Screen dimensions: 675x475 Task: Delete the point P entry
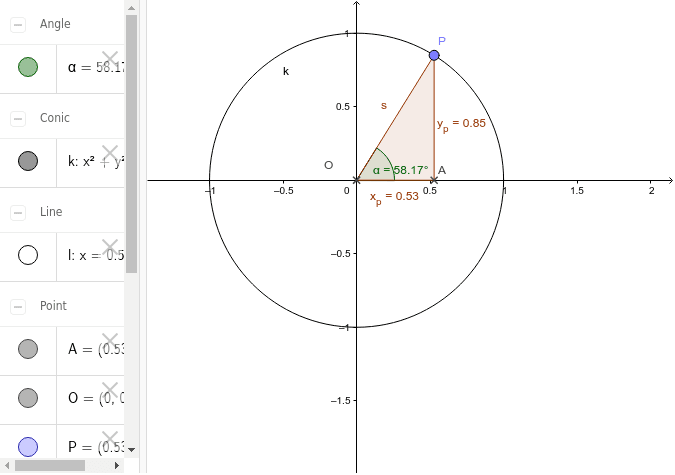pos(110,438)
